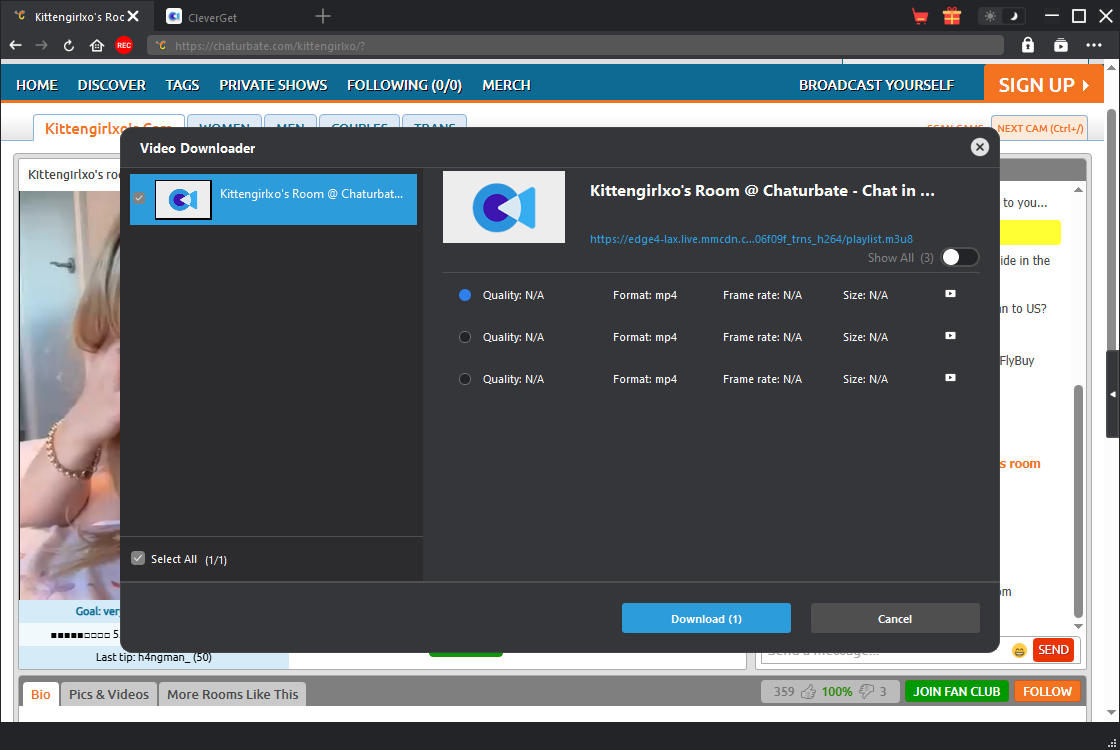The image size is (1120, 750).
Task: Click the red REC record icon
Action: (x=124, y=46)
